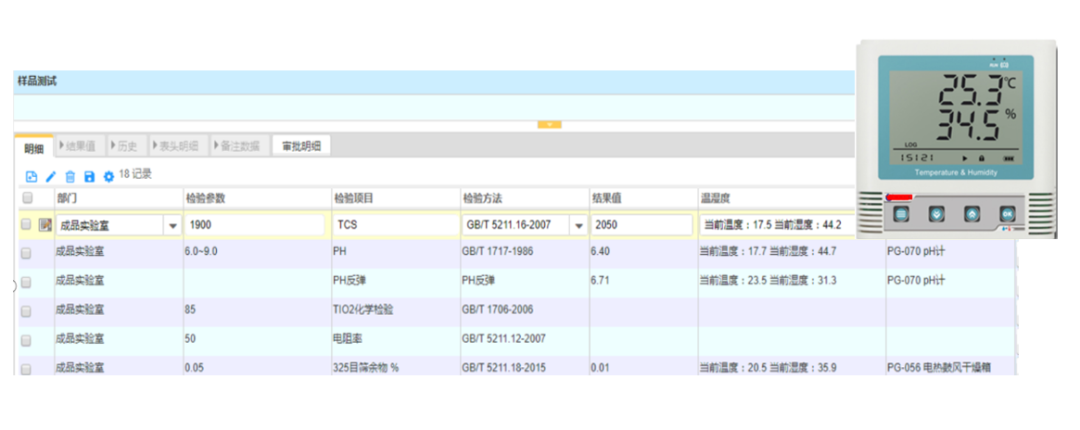Image resolution: width=1080 pixels, height=430 pixels.
Task: Check the checkbox for the TCS row
Action: [x=26, y=225]
